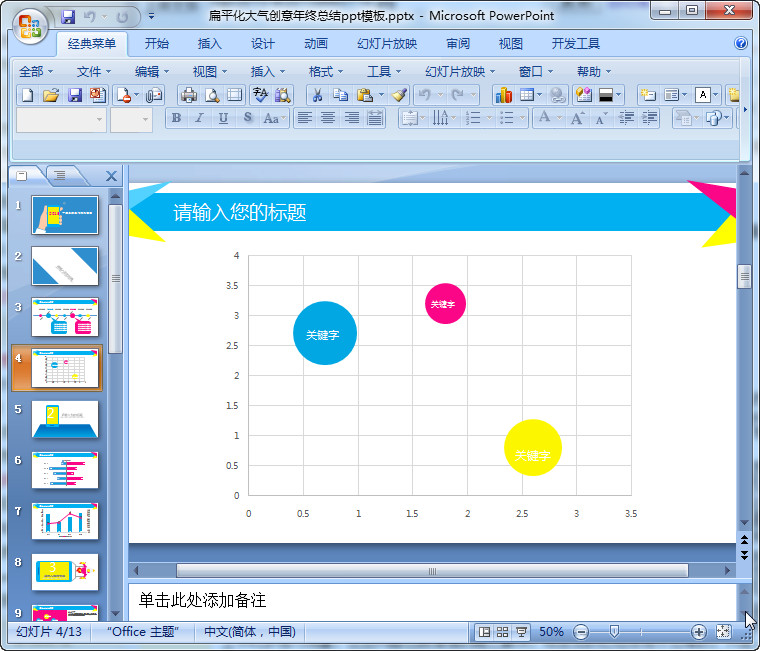760x651 pixels.
Task: Close the slides thumbnail pane
Action: 111,176
